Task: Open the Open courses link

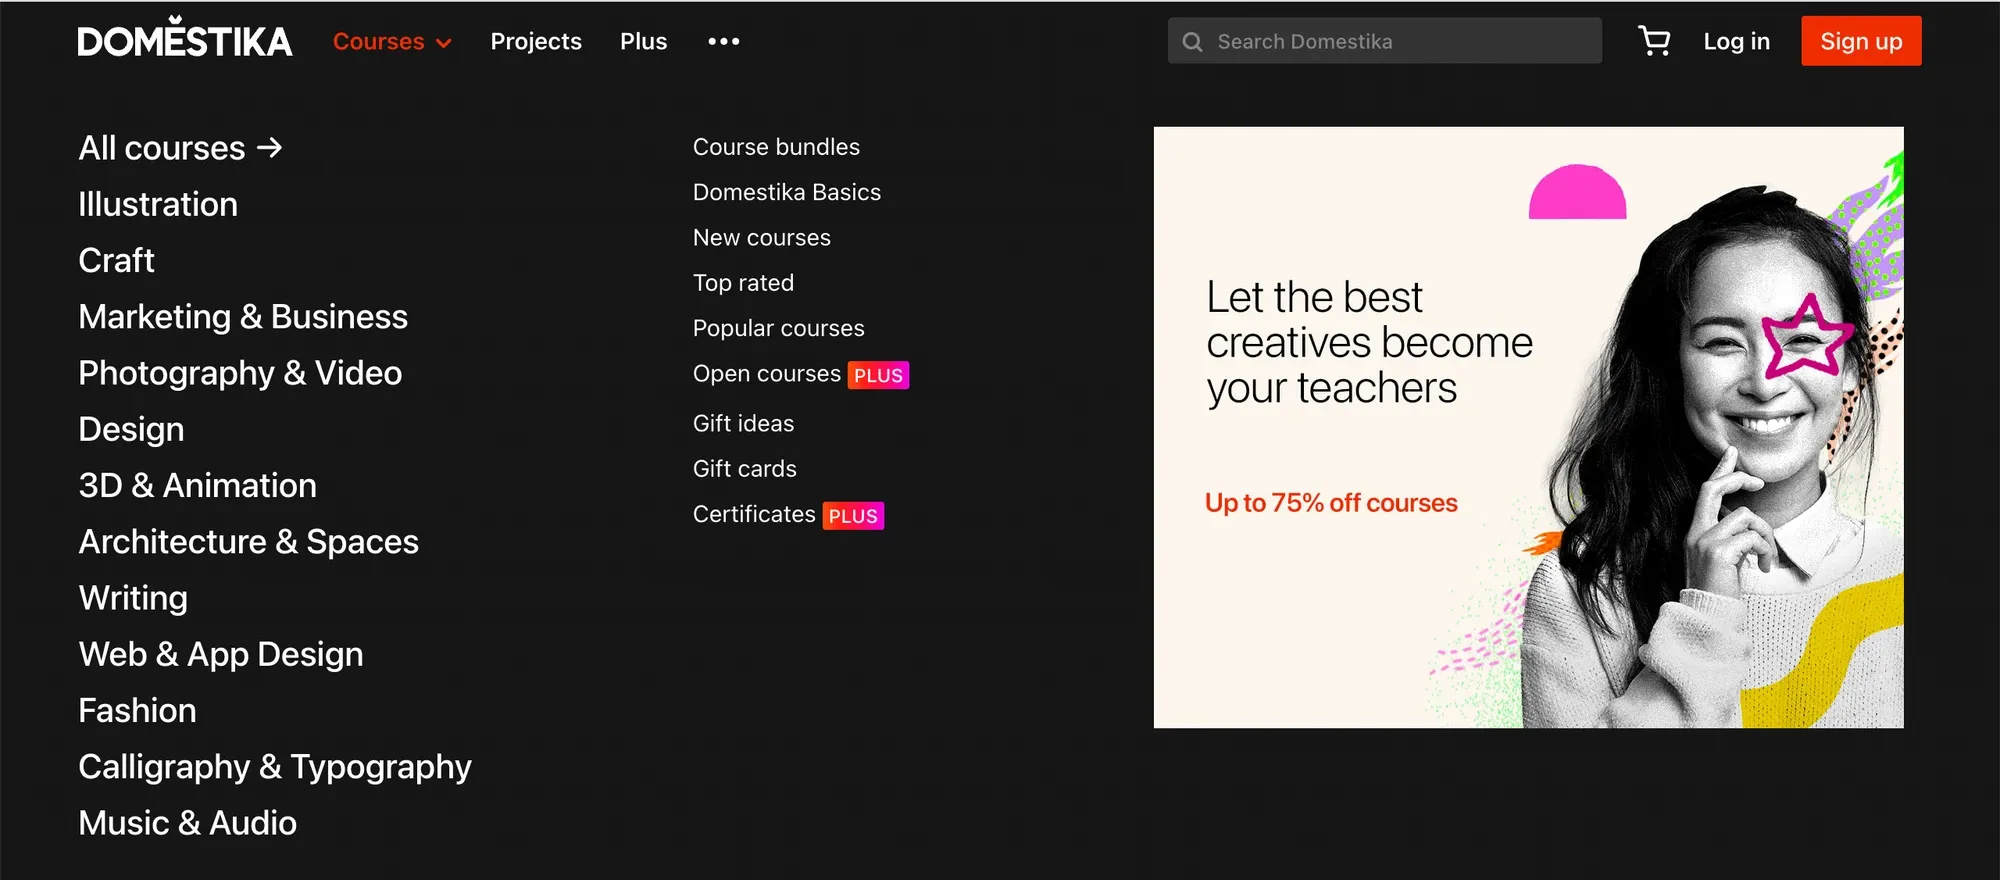Action: [x=767, y=374]
